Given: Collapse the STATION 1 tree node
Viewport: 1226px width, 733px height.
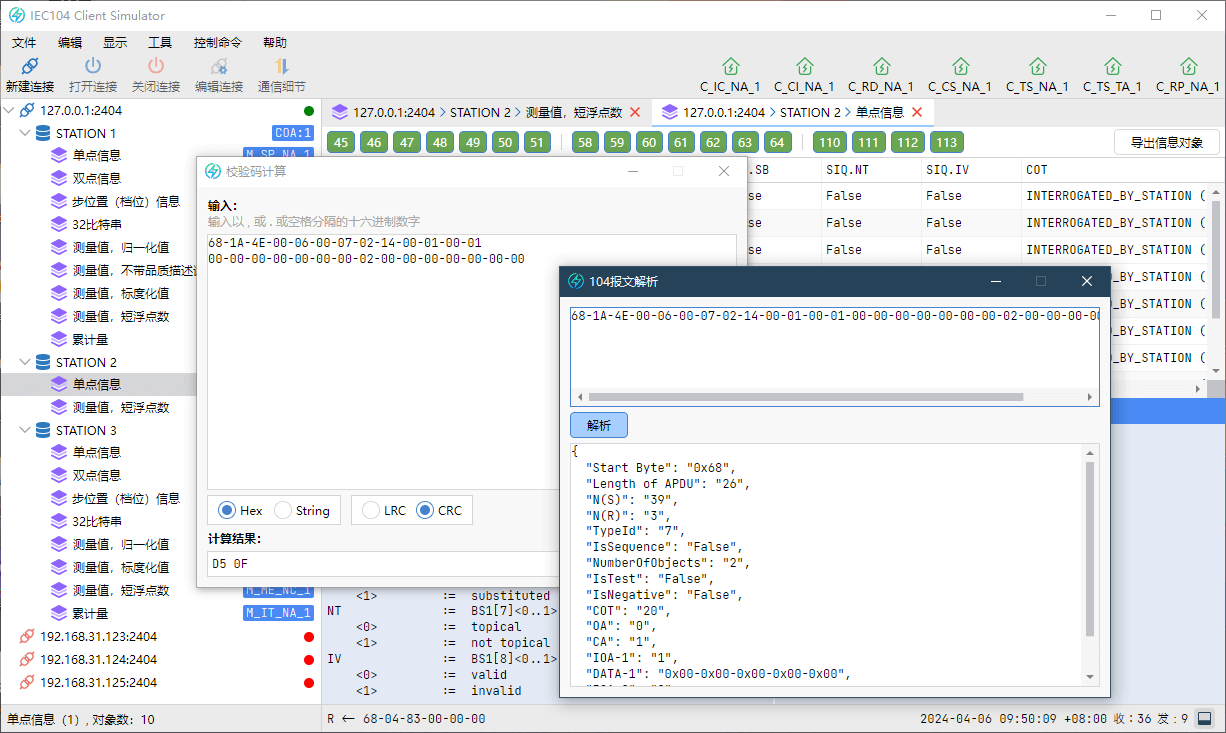Looking at the screenshot, I should click(x=25, y=133).
